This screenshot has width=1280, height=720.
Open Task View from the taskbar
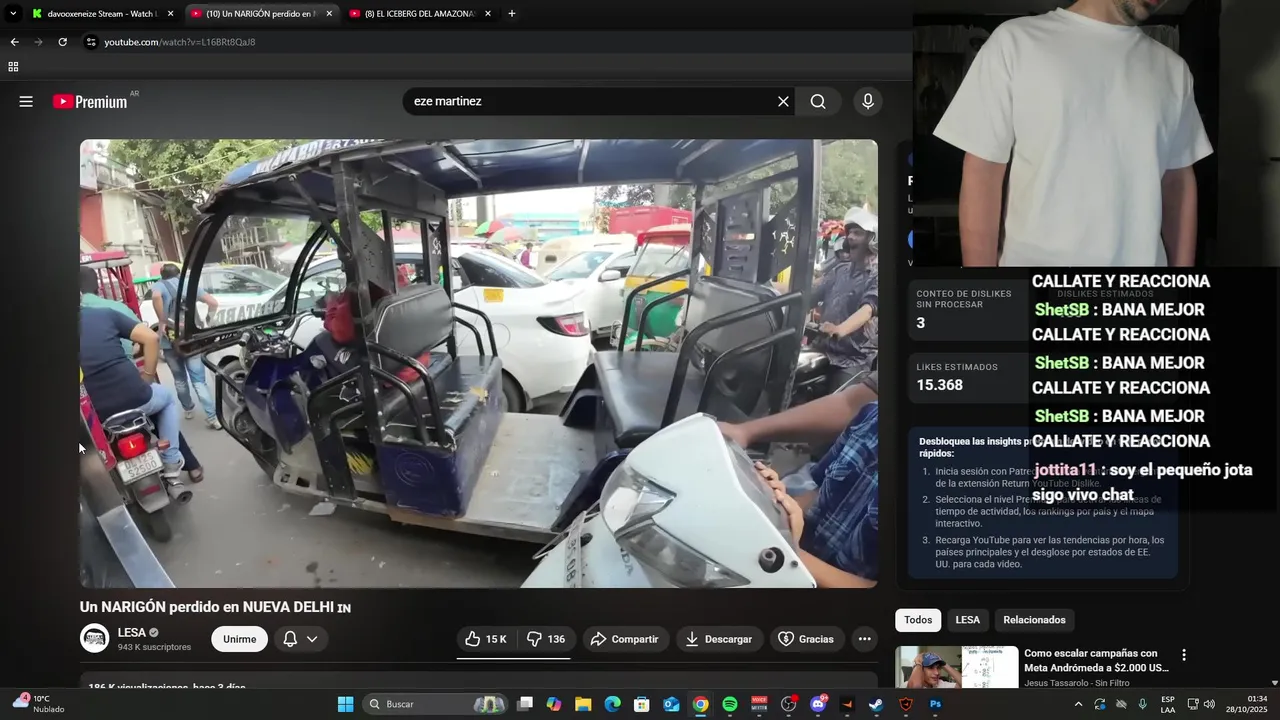coord(525,704)
